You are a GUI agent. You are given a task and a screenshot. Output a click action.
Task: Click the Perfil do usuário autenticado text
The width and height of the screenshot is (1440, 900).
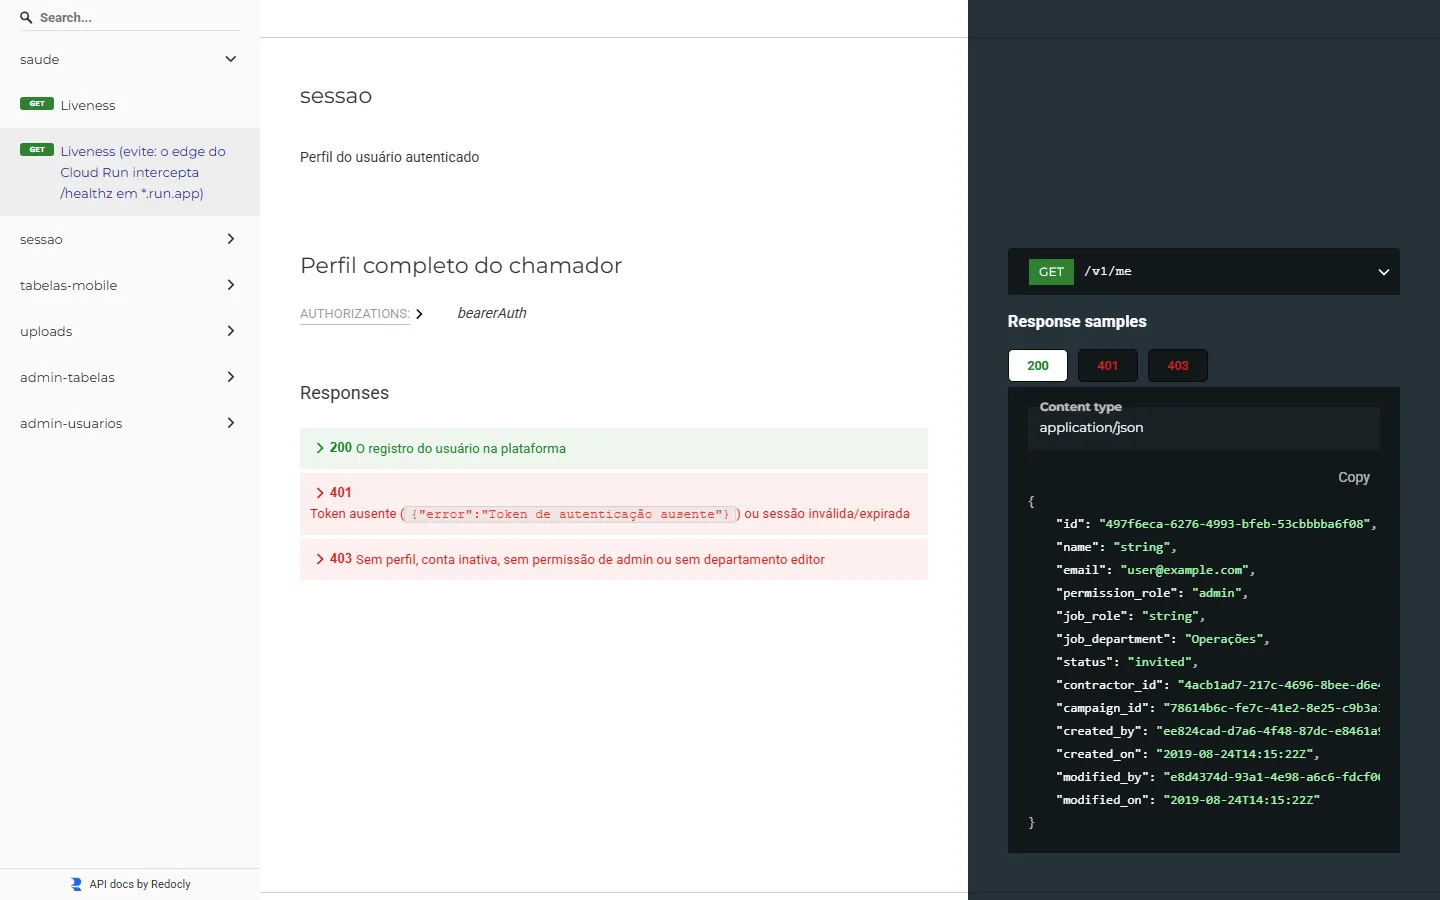pyautogui.click(x=389, y=157)
